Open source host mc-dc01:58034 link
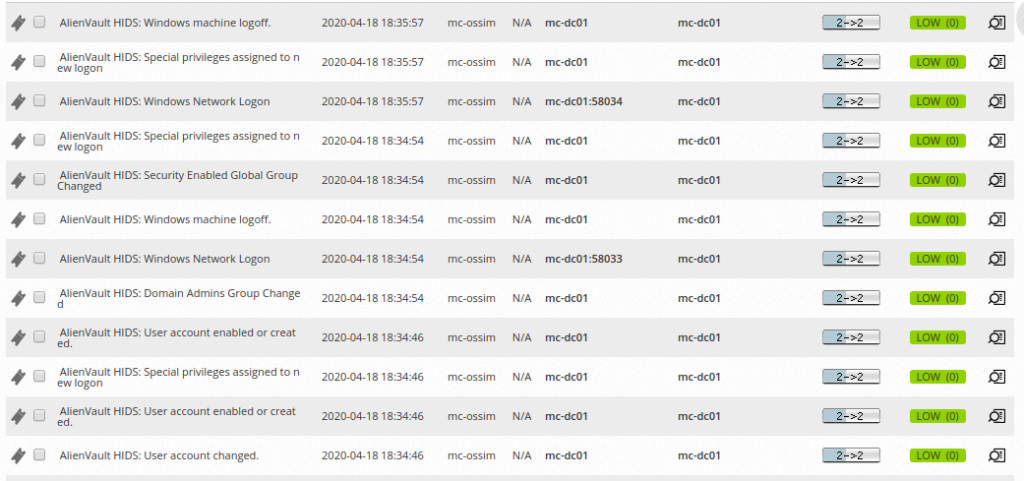Image resolution: width=1024 pixels, height=481 pixels. coord(583,102)
